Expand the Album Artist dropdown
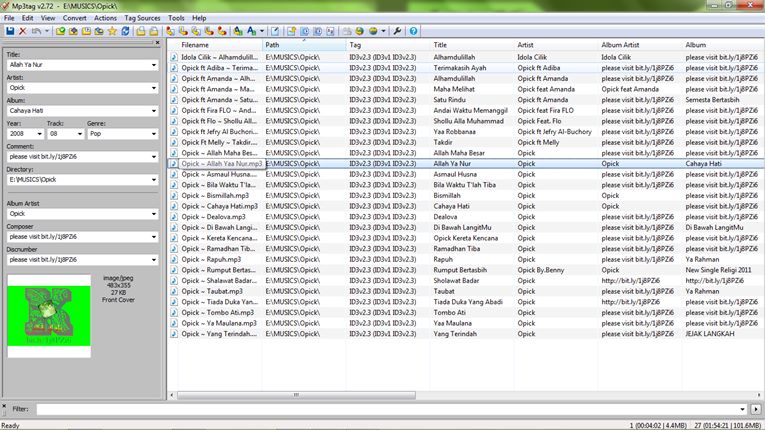Viewport: 765px width, 430px height. 154,214
